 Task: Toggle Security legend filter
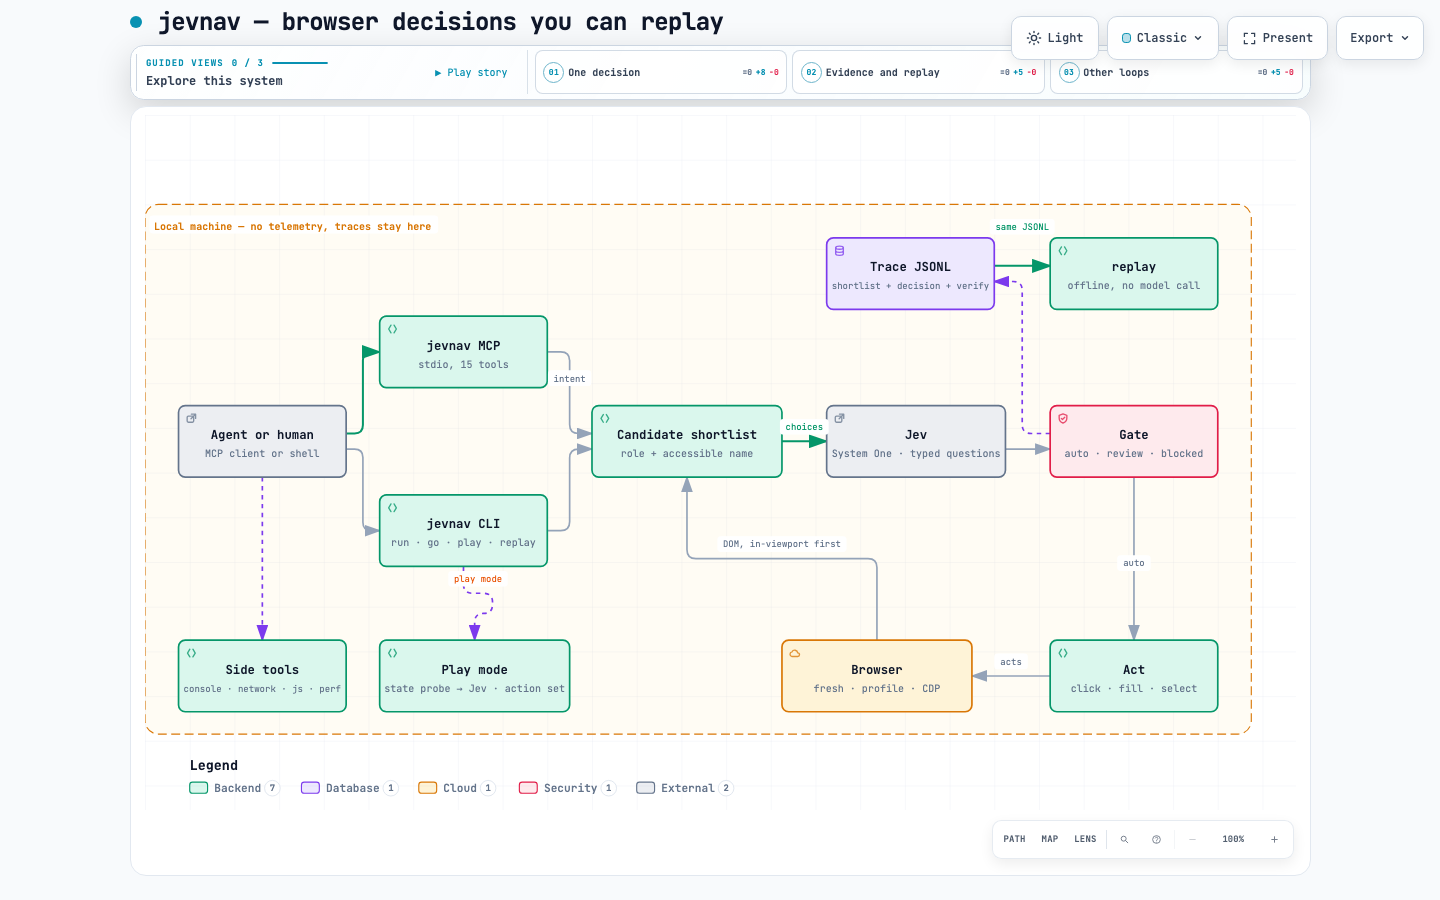click(x=567, y=788)
